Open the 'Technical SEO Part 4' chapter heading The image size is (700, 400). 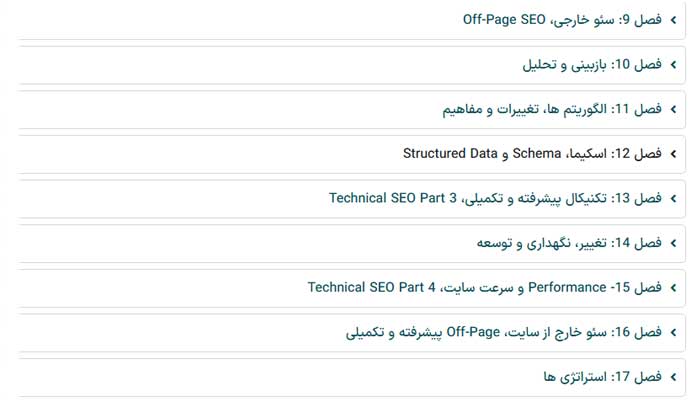485,288
